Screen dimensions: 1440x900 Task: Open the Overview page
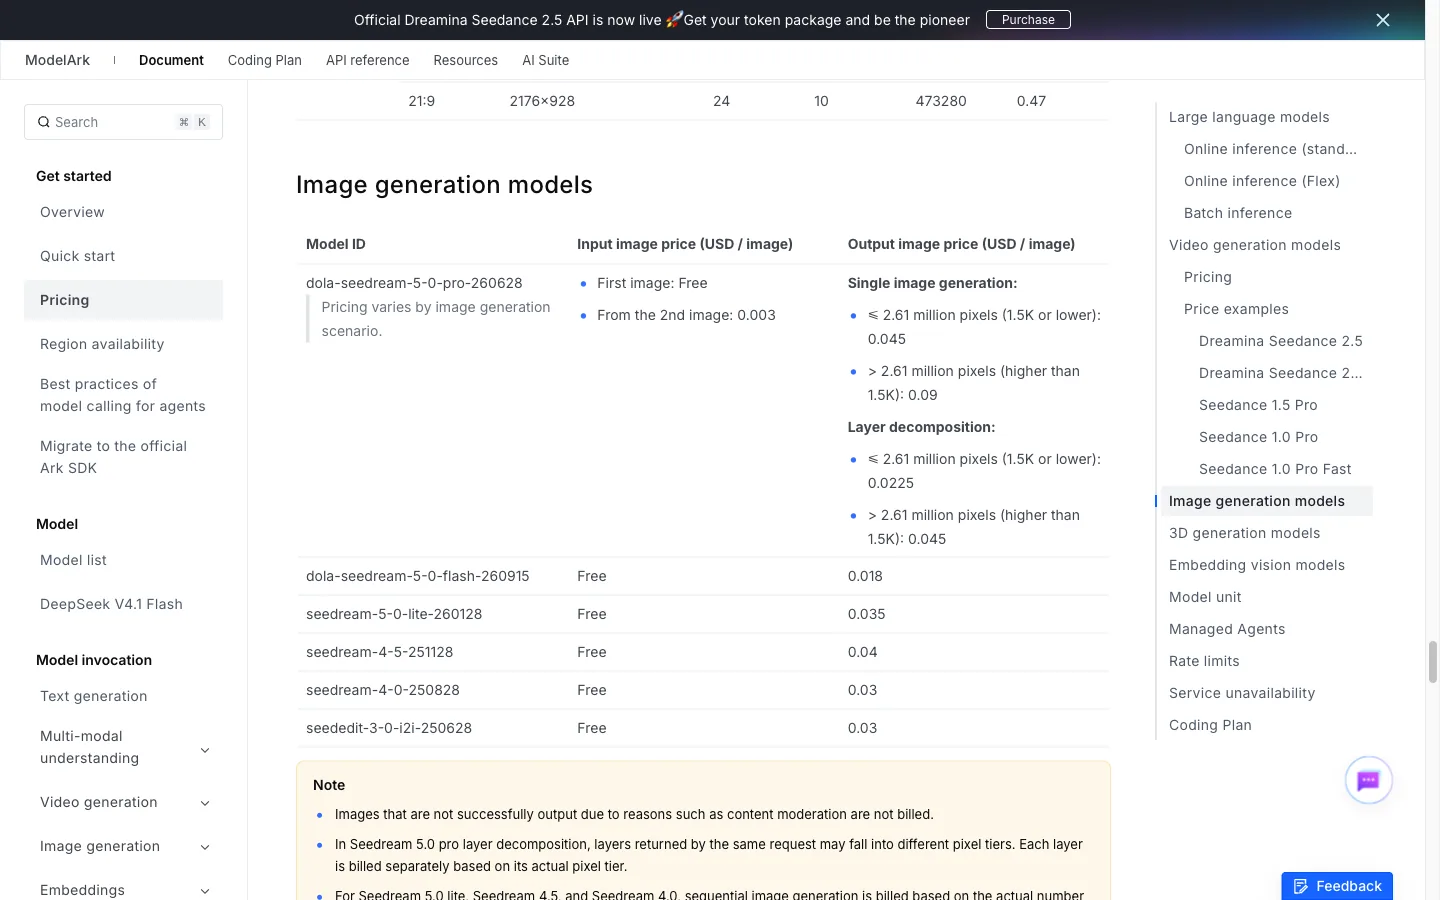tap(72, 212)
